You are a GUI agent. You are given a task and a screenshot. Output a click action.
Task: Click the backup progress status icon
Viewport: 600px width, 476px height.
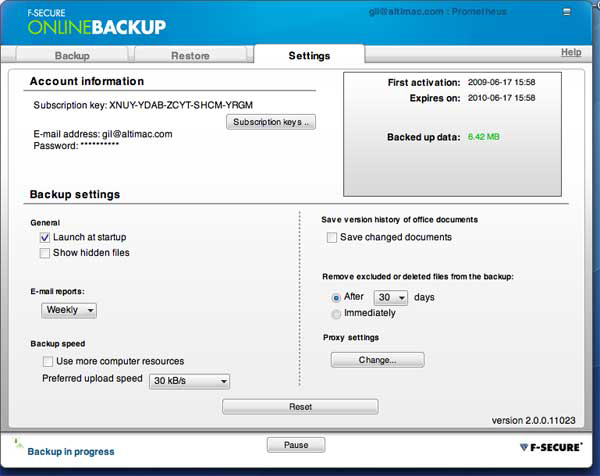click(x=18, y=444)
